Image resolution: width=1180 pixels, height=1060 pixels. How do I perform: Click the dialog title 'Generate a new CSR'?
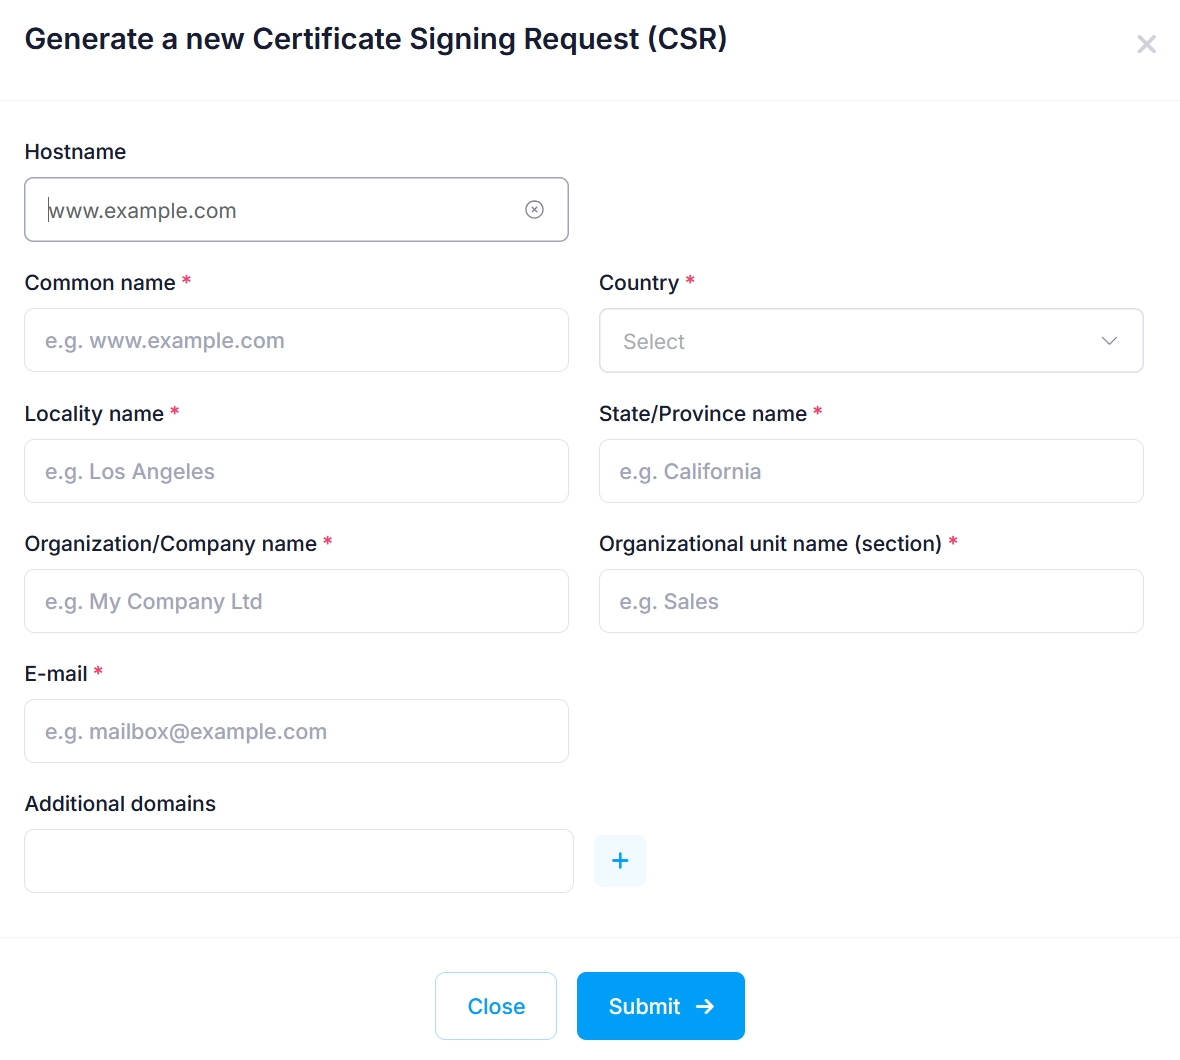[x=376, y=39]
